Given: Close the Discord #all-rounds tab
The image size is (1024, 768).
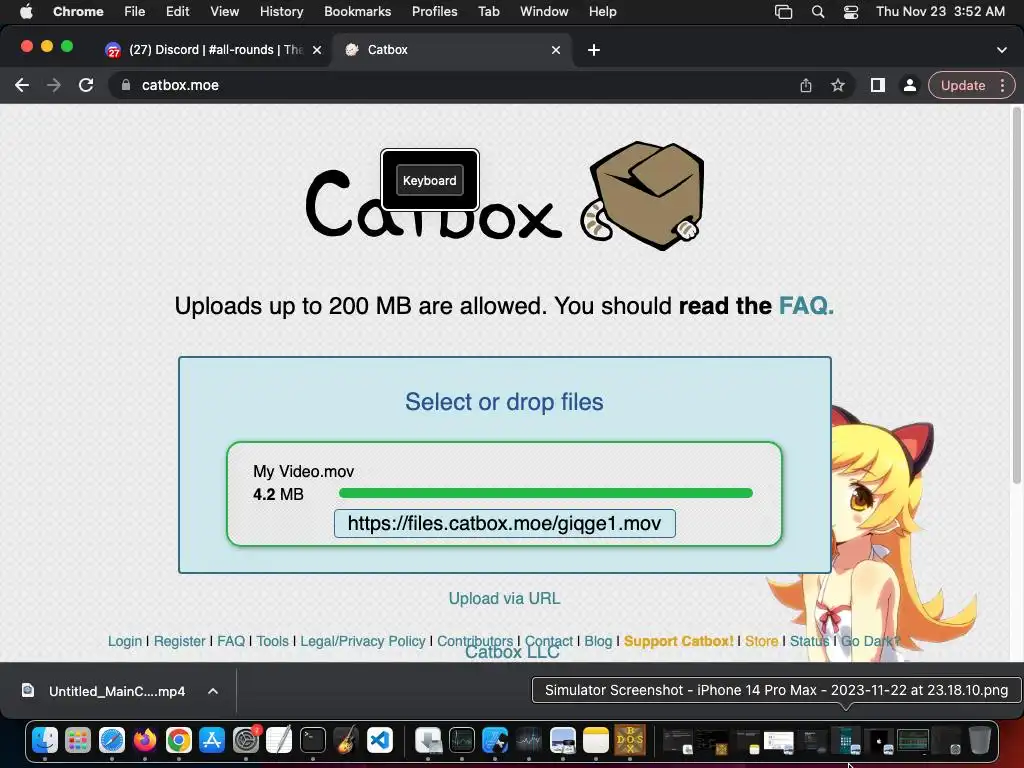Looking at the screenshot, I should (317, 50).
